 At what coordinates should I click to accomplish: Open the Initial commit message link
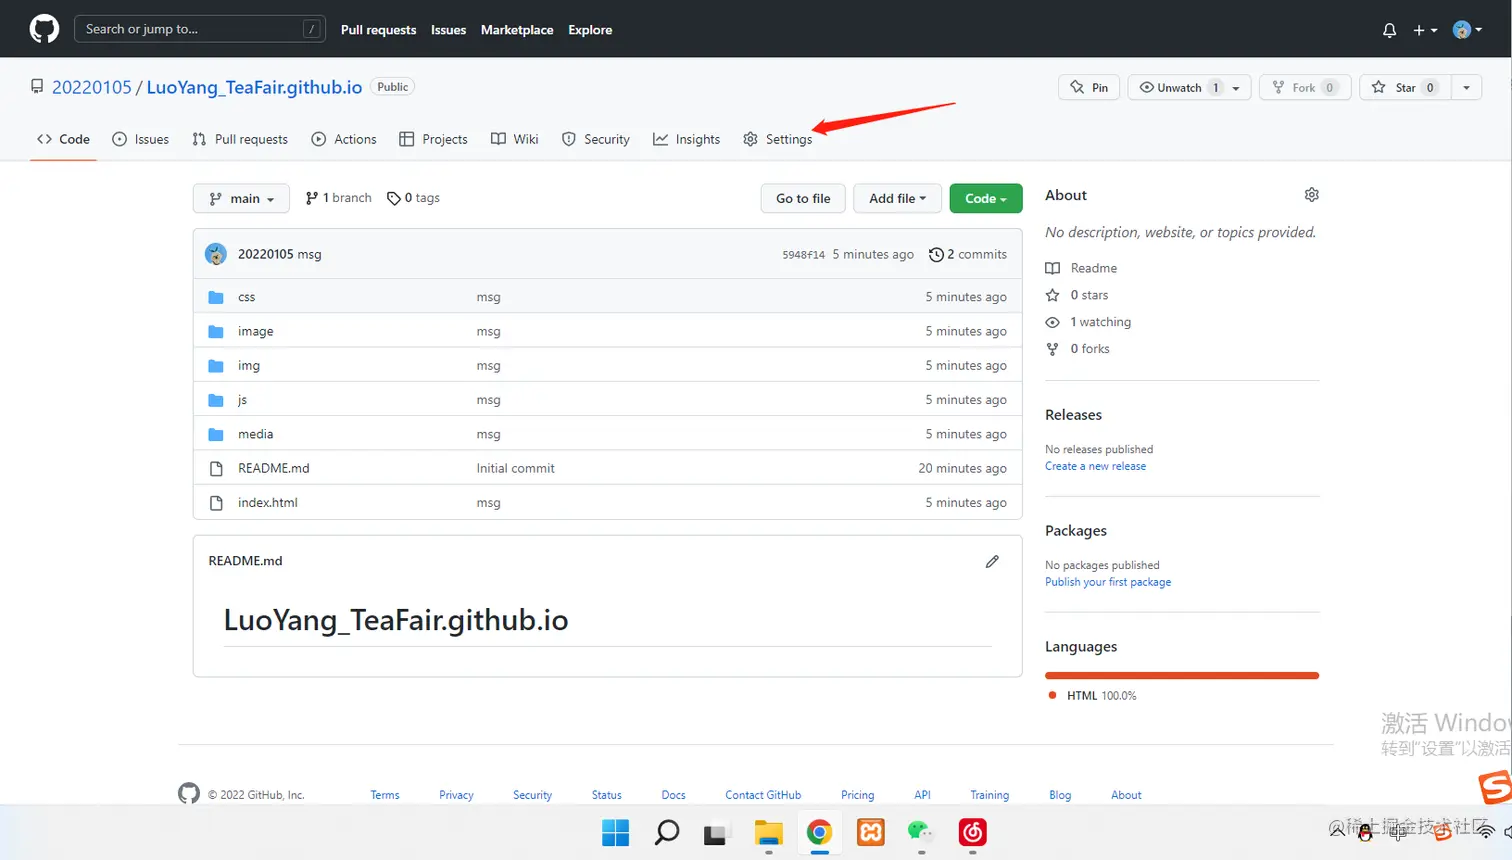click(515, 468)
